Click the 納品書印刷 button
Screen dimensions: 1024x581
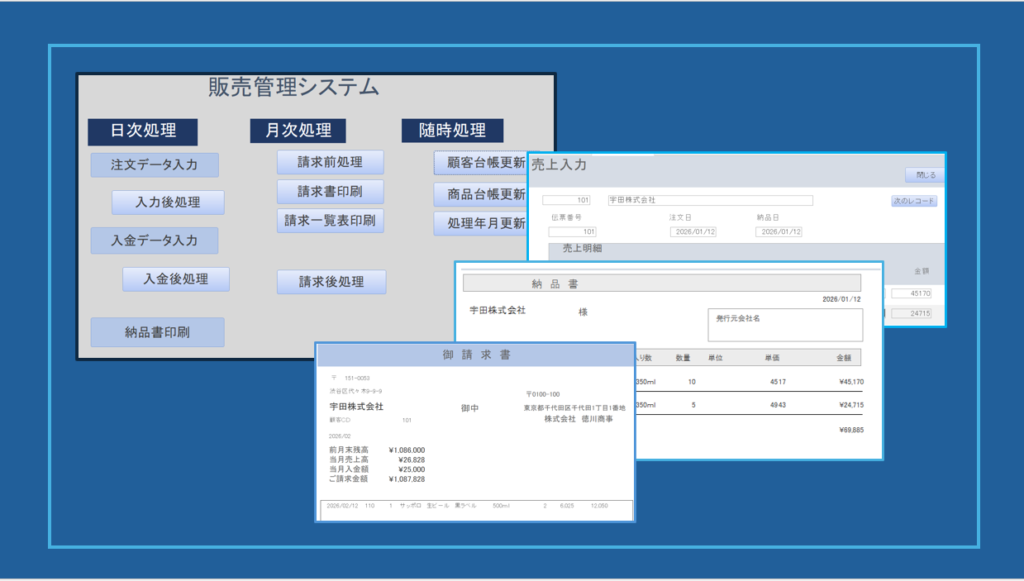tap(157, 332)
